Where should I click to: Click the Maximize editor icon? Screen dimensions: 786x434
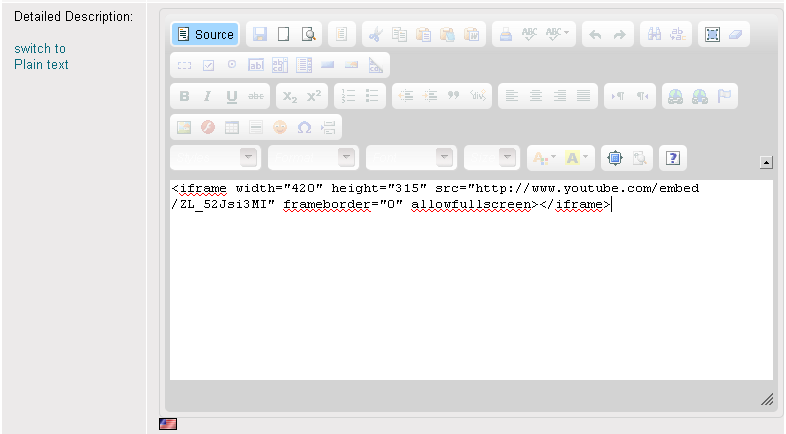[614, 157]
